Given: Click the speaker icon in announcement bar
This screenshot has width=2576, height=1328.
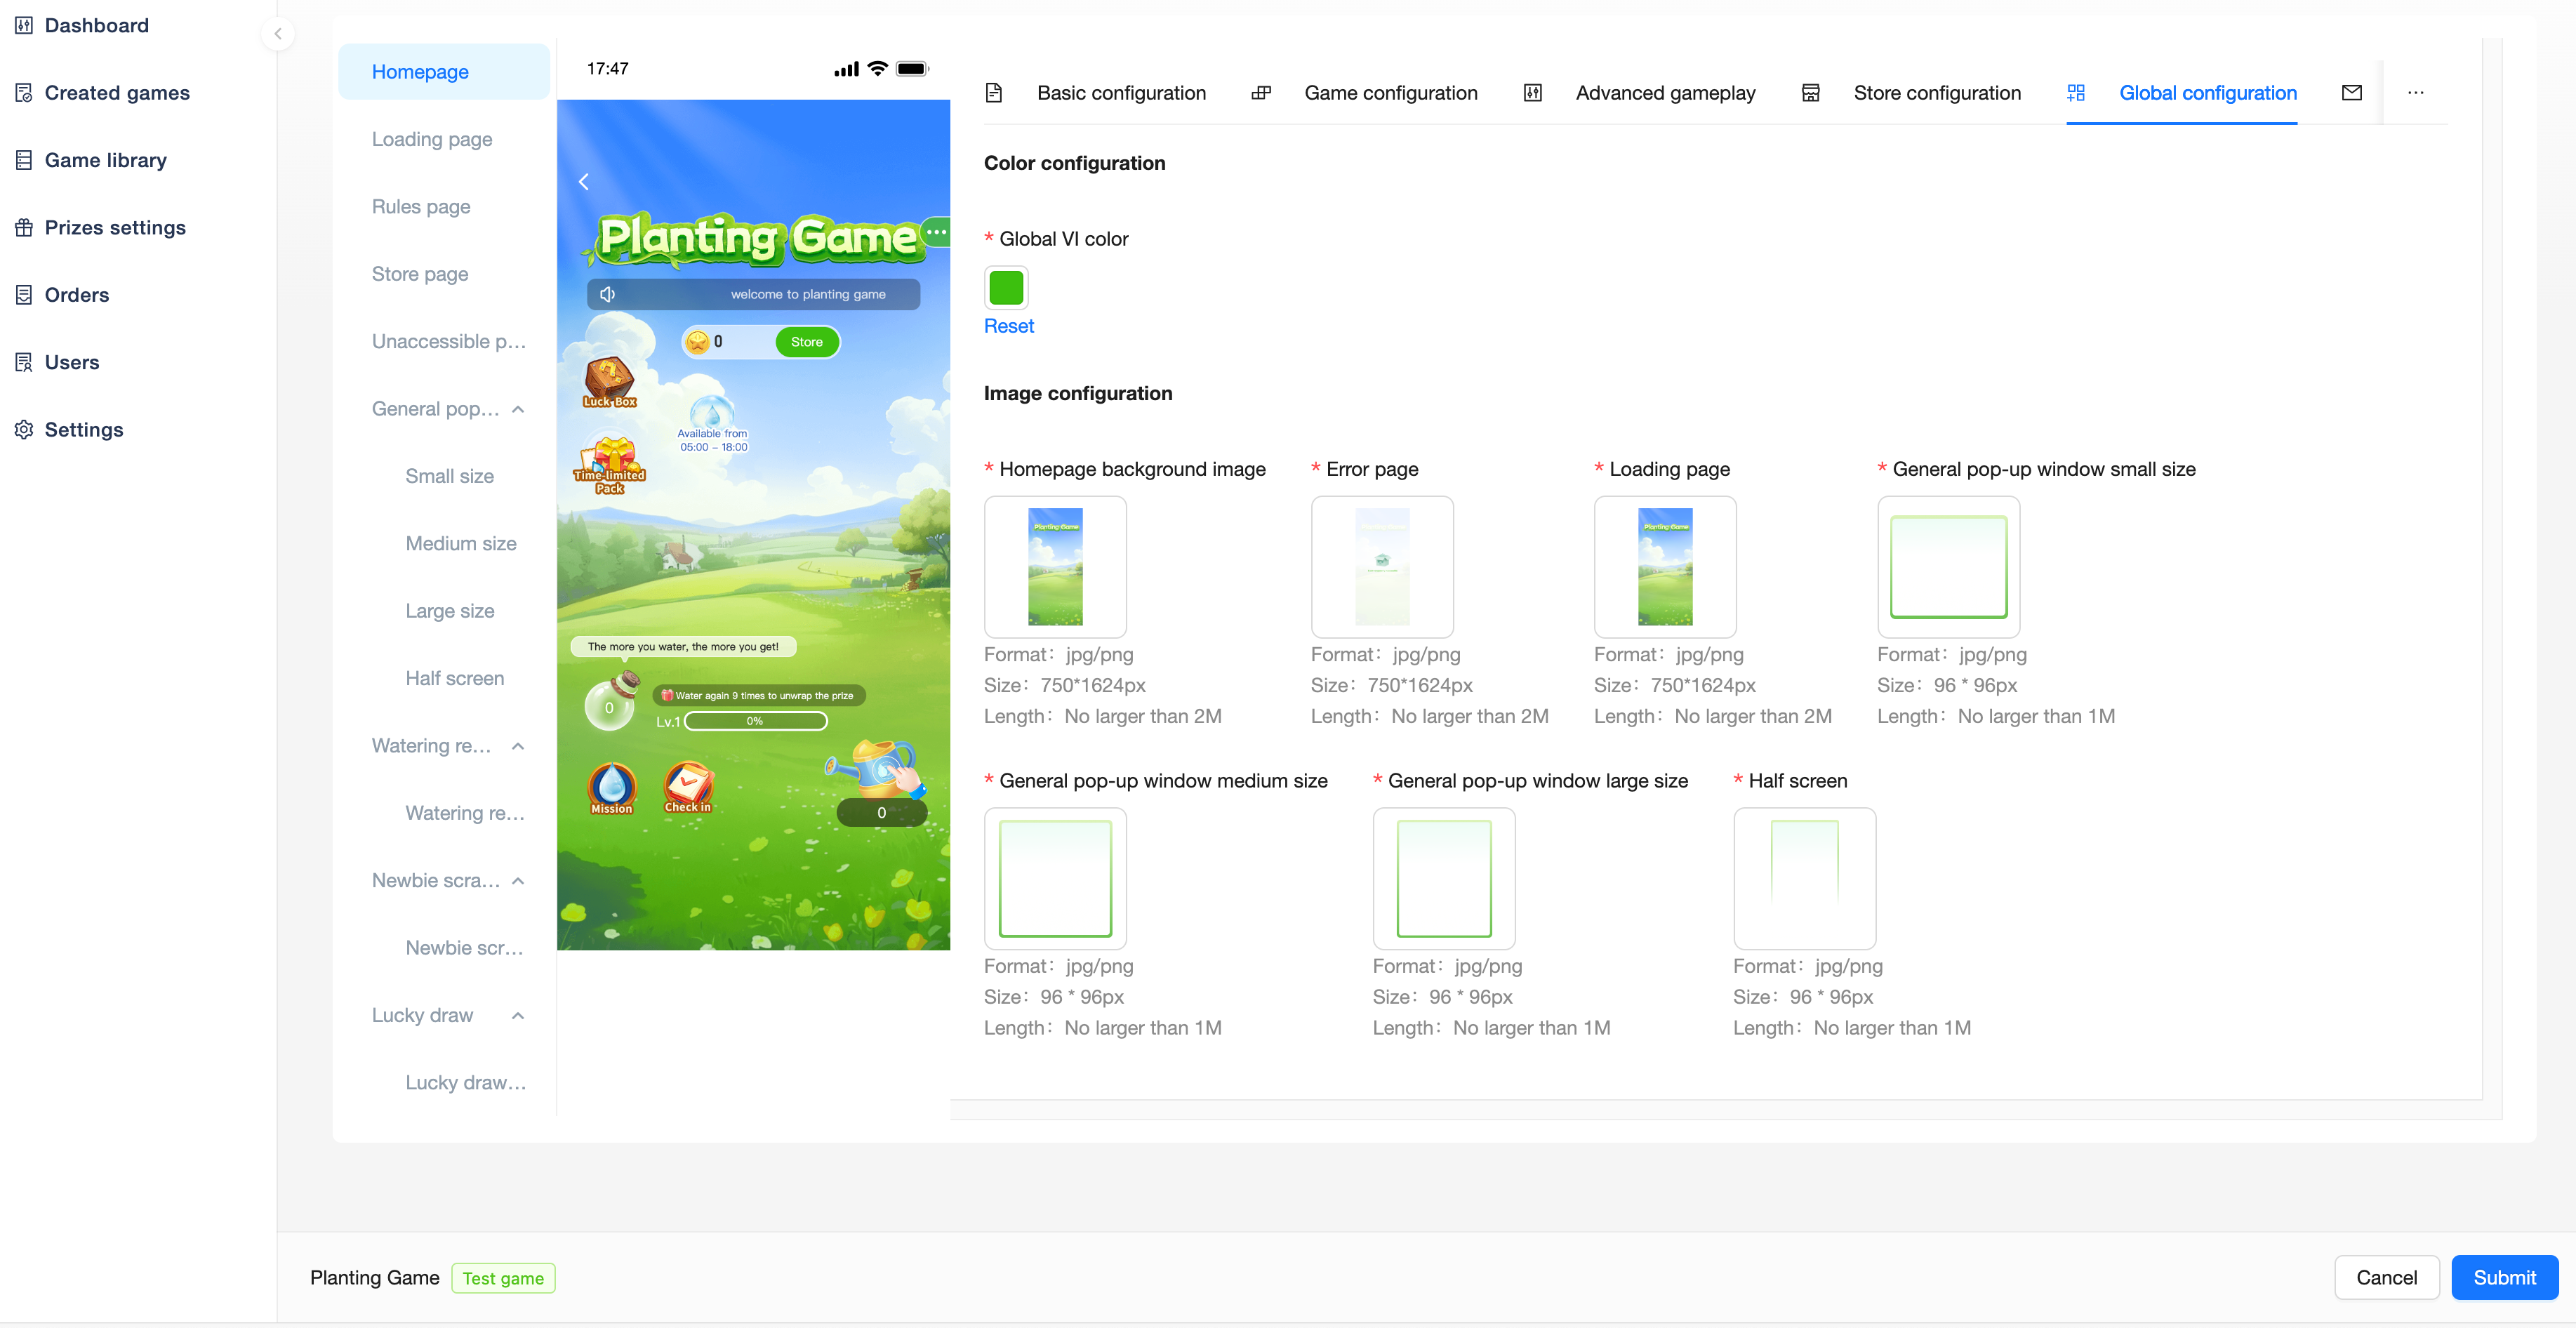Looking at the screenshot, I should pos(607,294).
